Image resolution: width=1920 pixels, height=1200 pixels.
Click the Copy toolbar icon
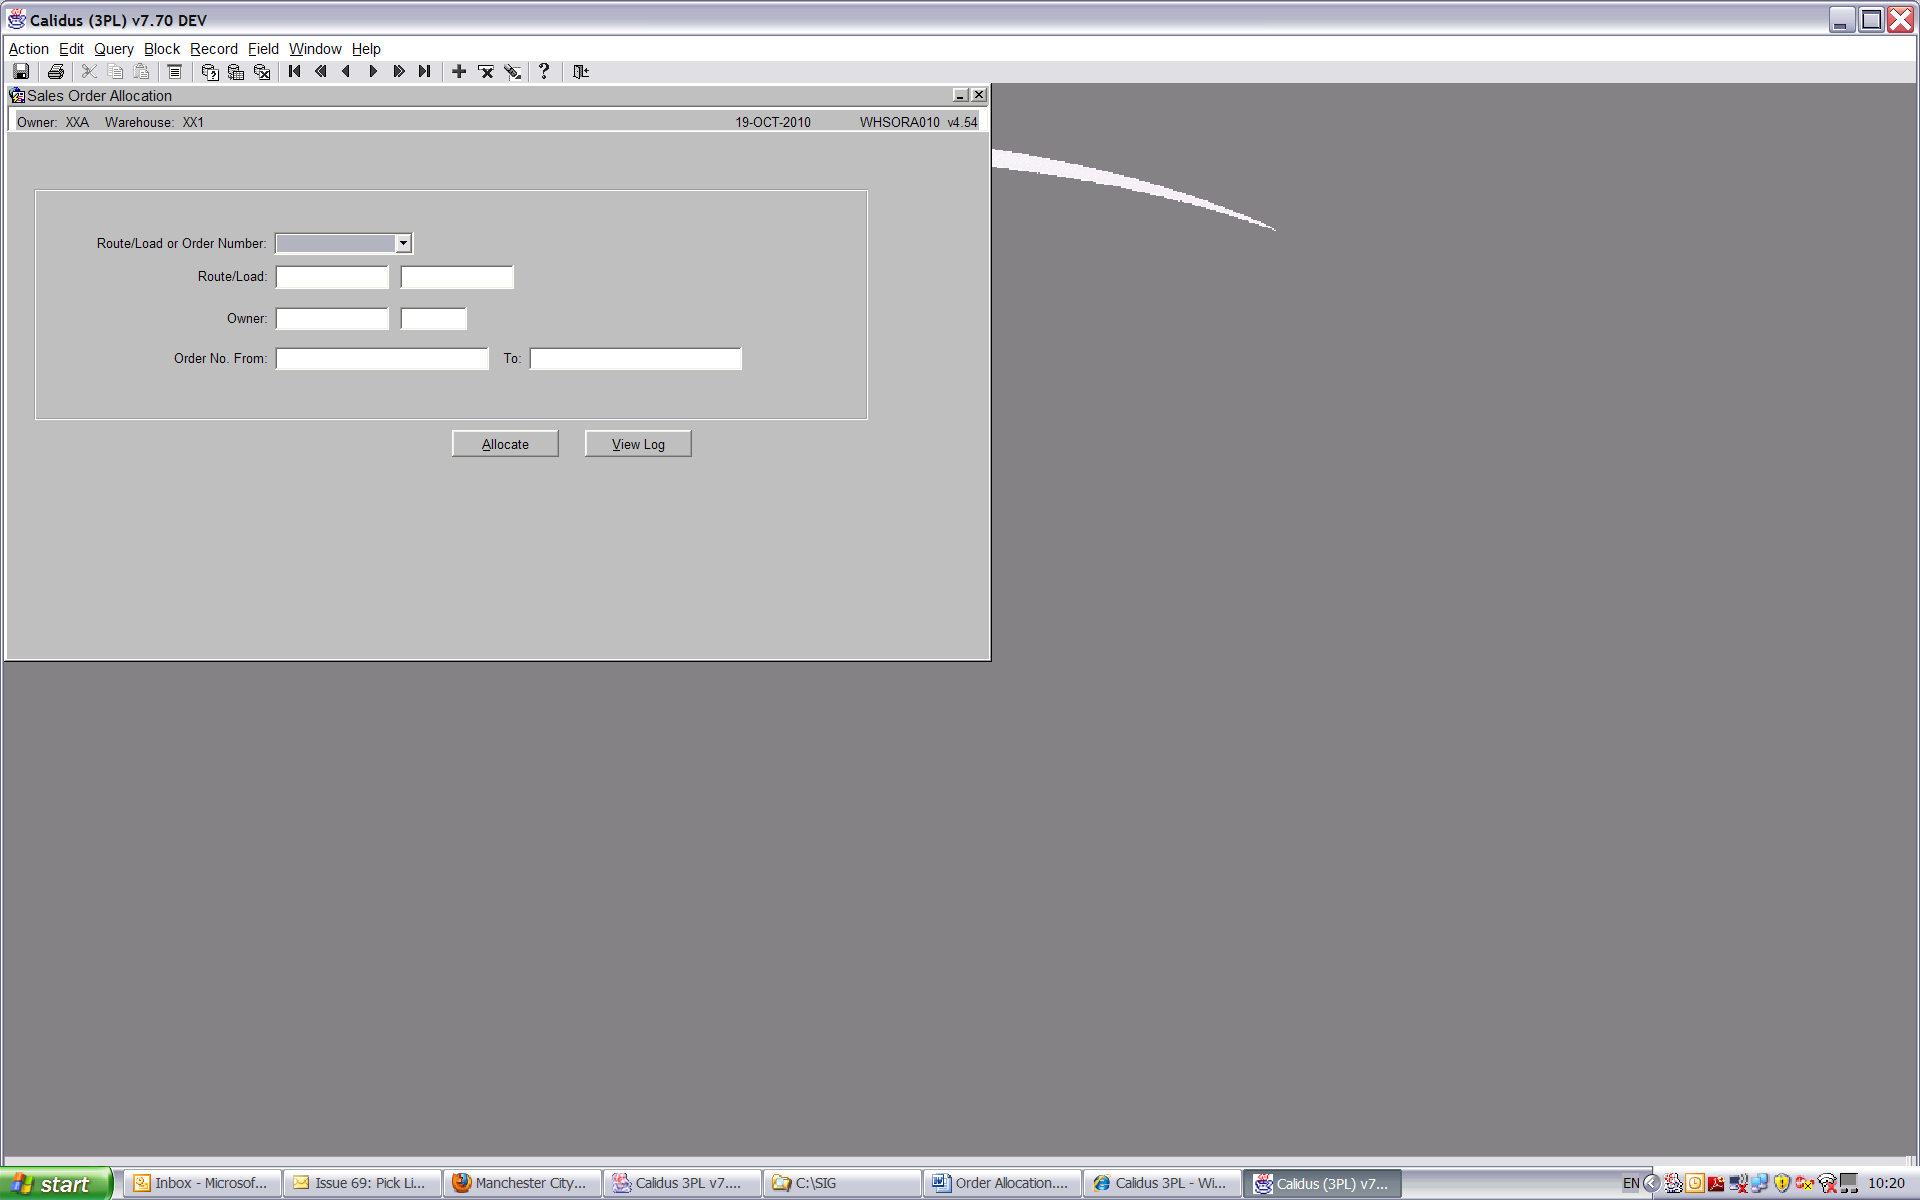point(115,71)
